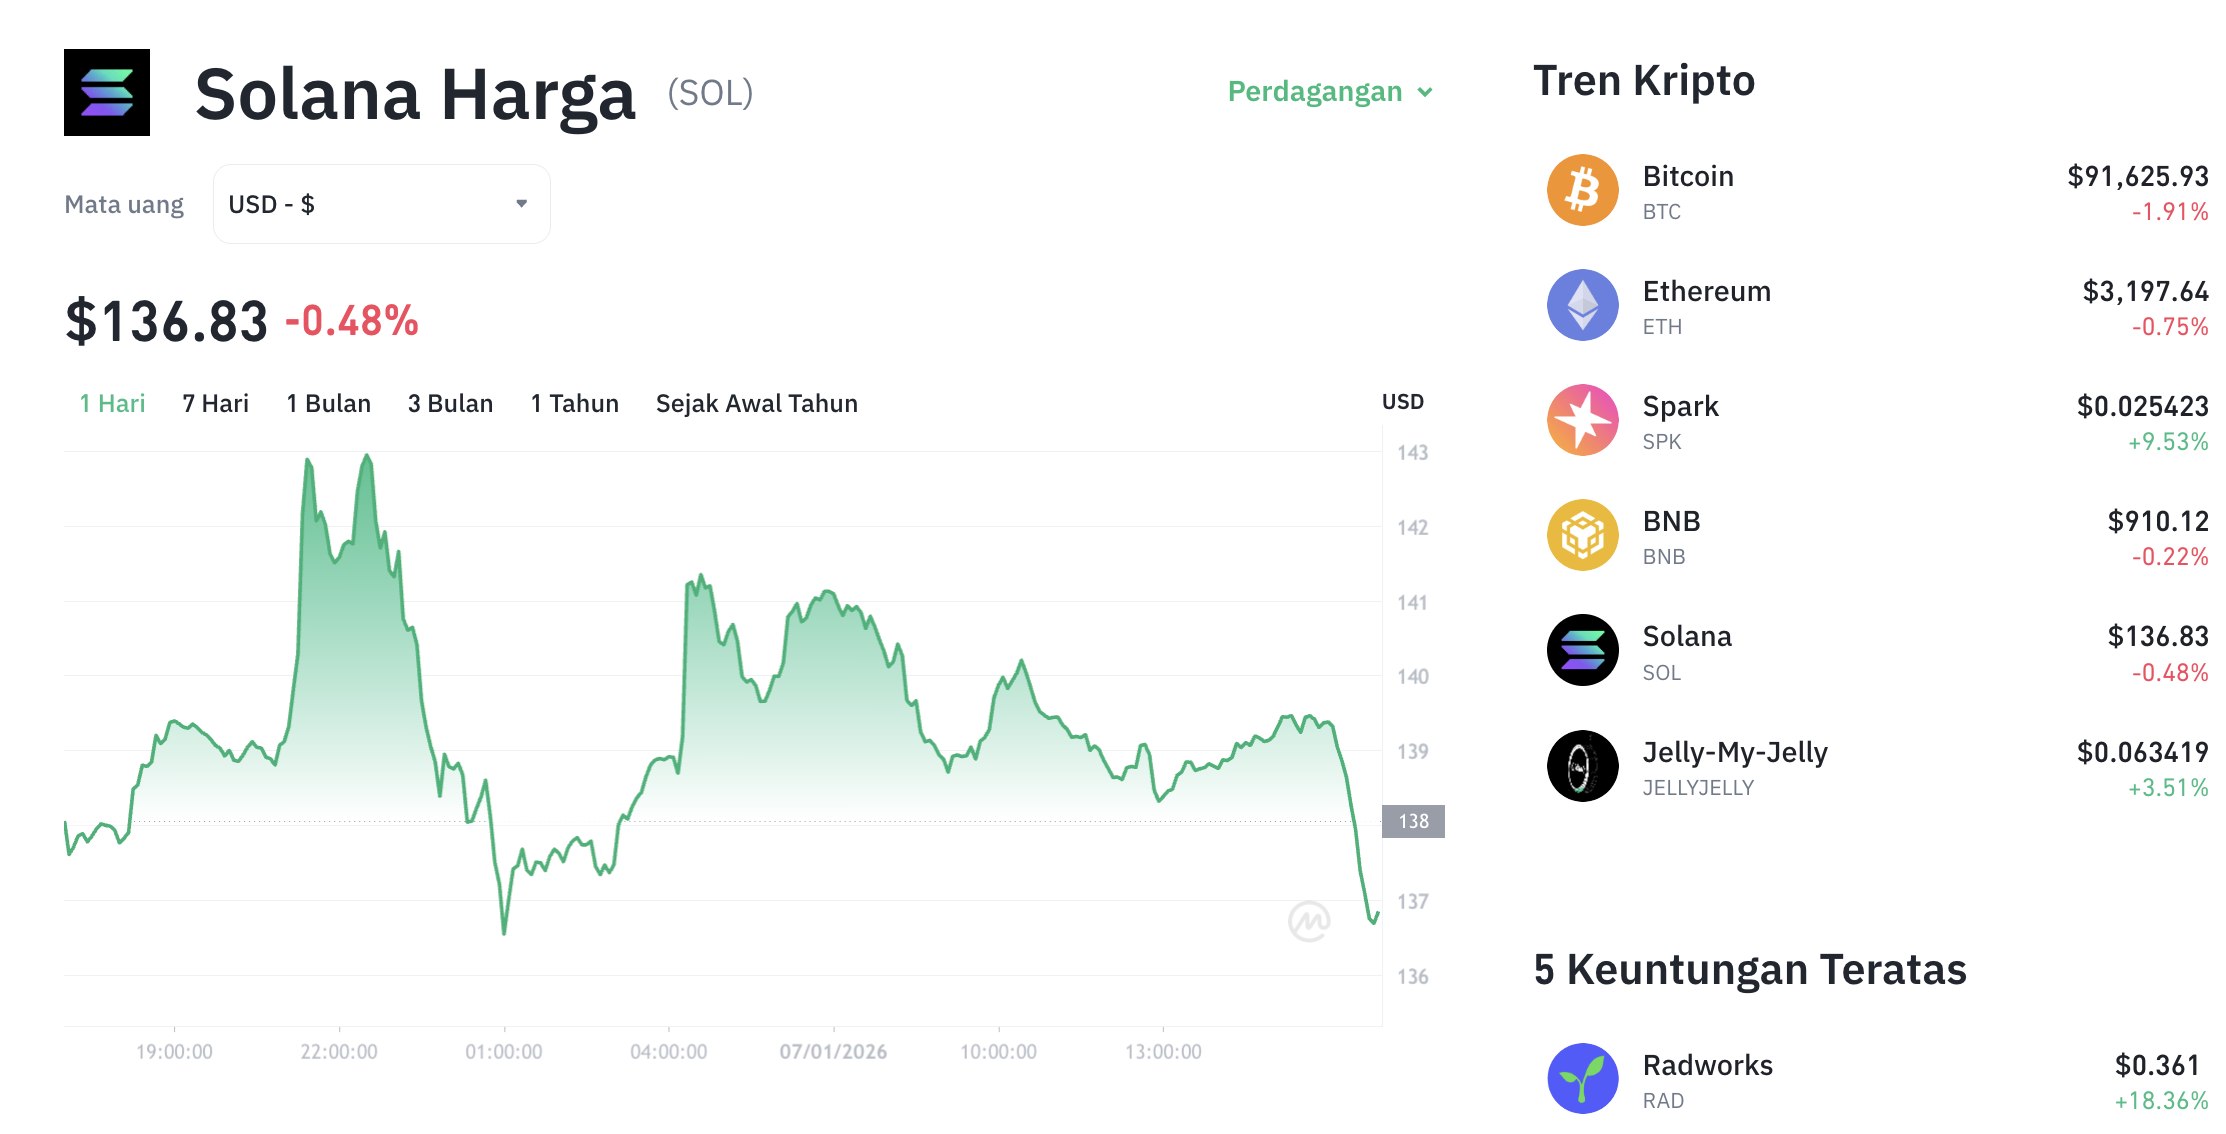The width and height of the screenshot is (2226, 1134).
Task: Open the 3 Bulan chart view
Action: [x=449, y=403]
